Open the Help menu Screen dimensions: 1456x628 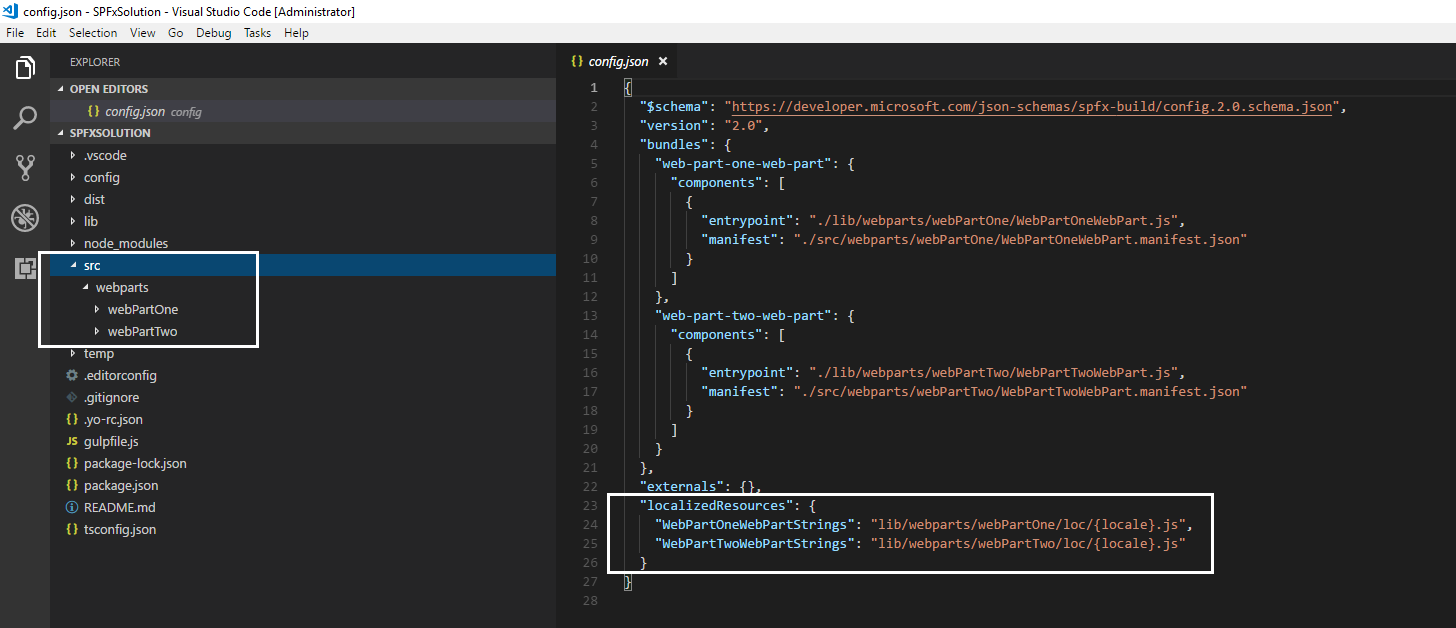coord(296,33)
